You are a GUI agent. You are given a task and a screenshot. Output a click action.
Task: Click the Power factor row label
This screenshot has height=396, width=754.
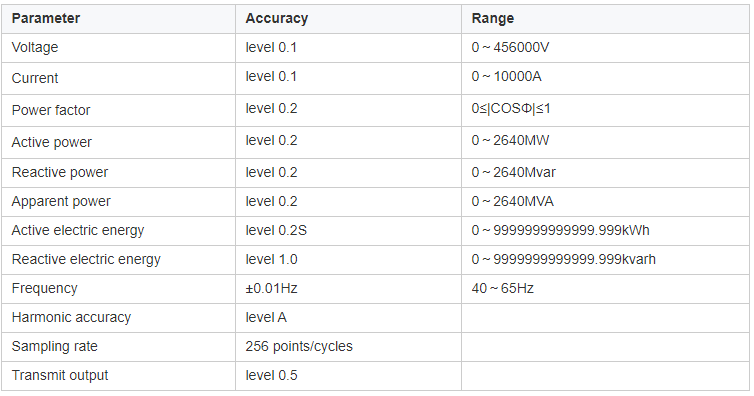(x=51, y=110)
